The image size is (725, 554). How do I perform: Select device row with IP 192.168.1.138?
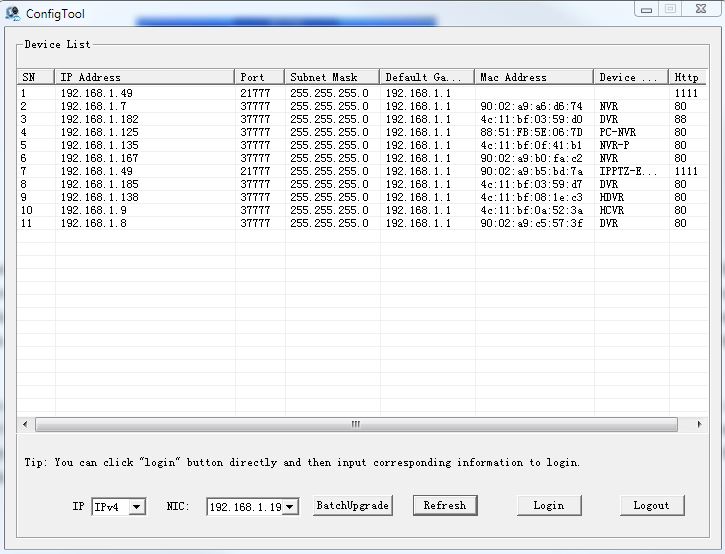pyautogui.click(x=362, y=197)
